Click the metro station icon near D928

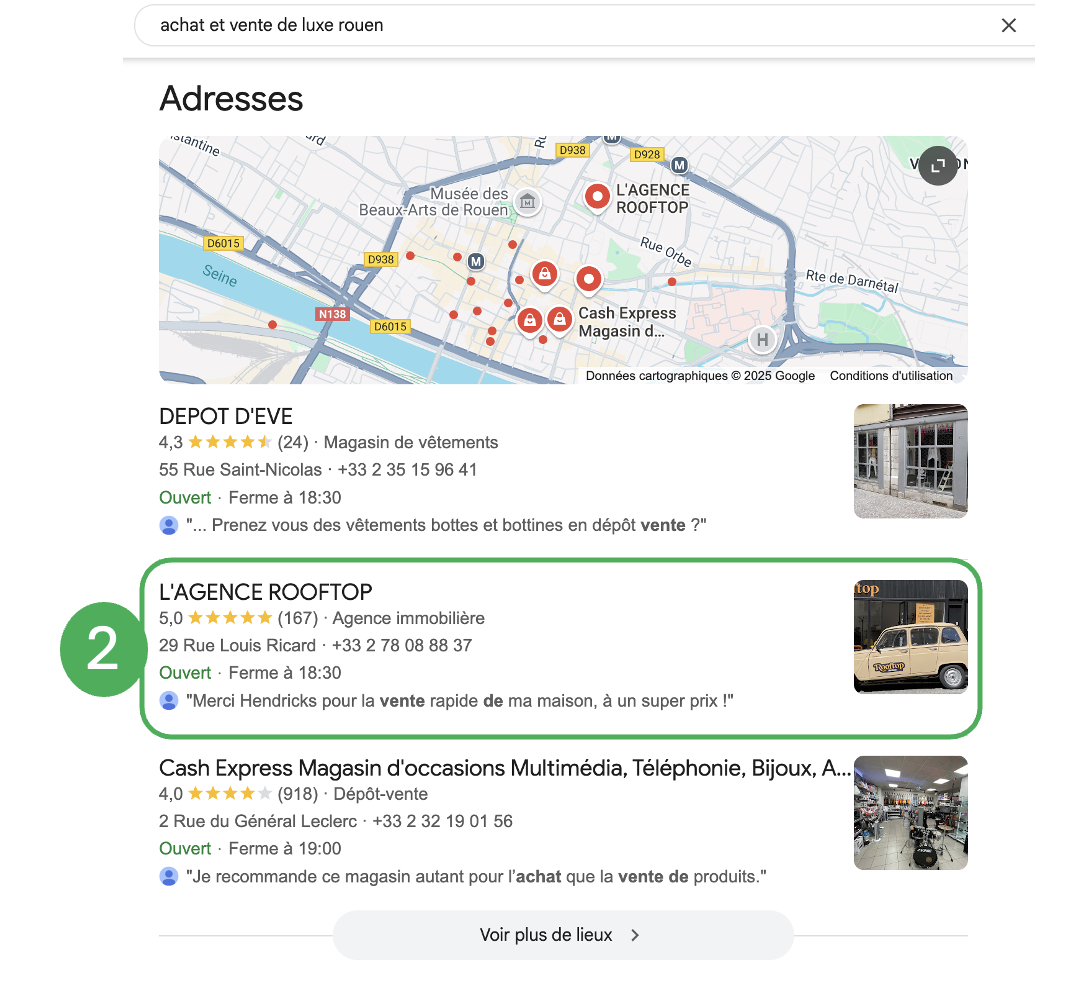click(x=679, y=165)
